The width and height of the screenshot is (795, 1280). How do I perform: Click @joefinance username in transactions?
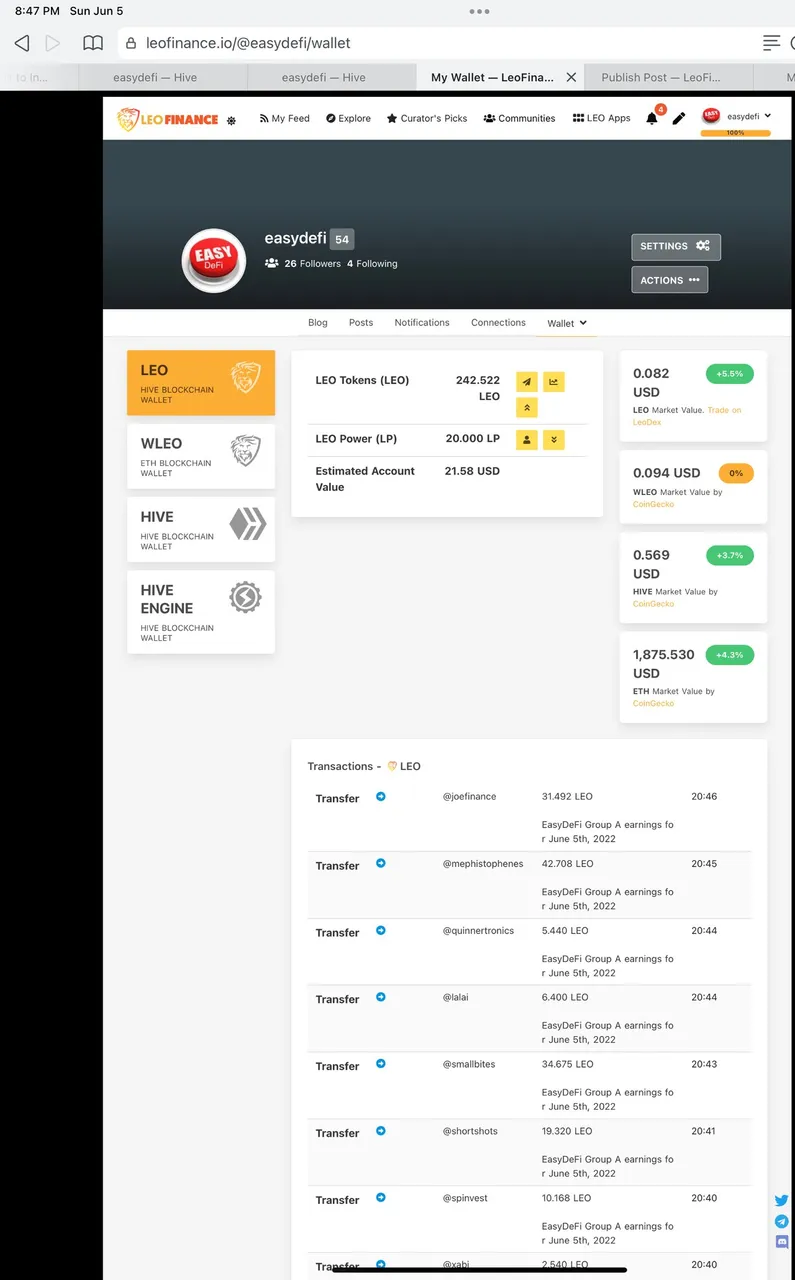pos(470,797)
